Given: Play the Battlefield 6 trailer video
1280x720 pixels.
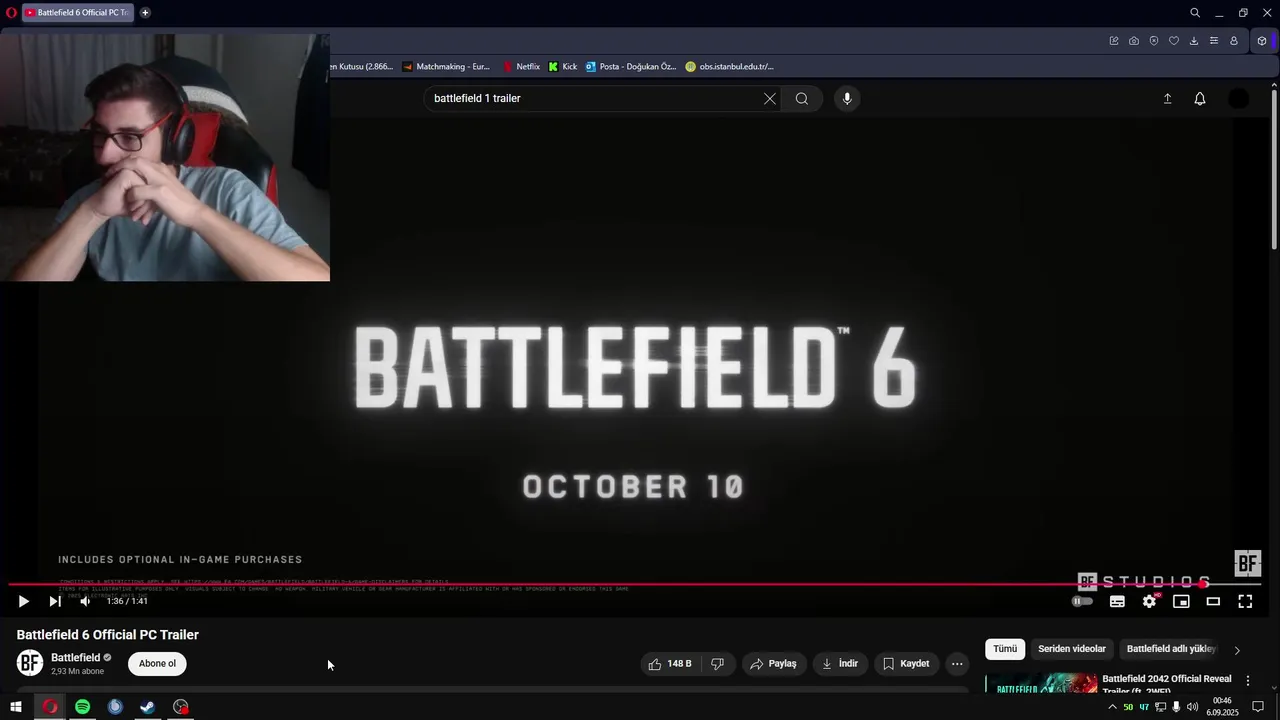Looking at the screenshot, I should [23, 601].
